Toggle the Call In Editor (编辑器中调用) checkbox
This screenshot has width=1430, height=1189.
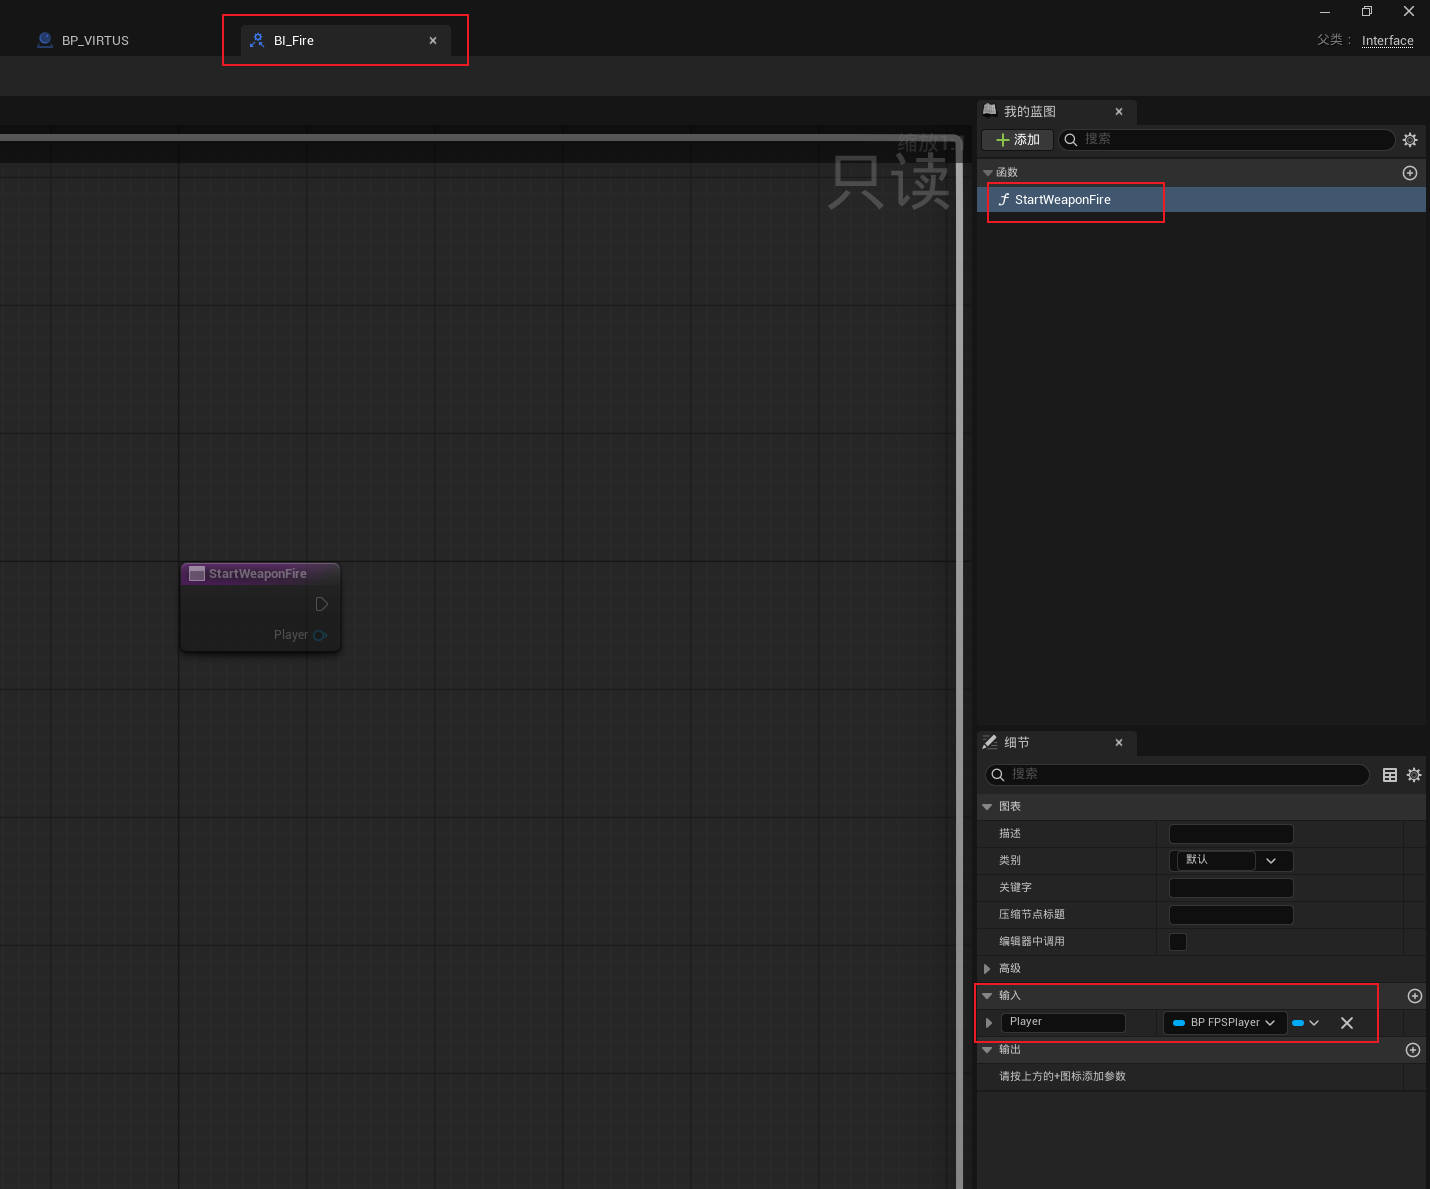(x=1178, y=942)
